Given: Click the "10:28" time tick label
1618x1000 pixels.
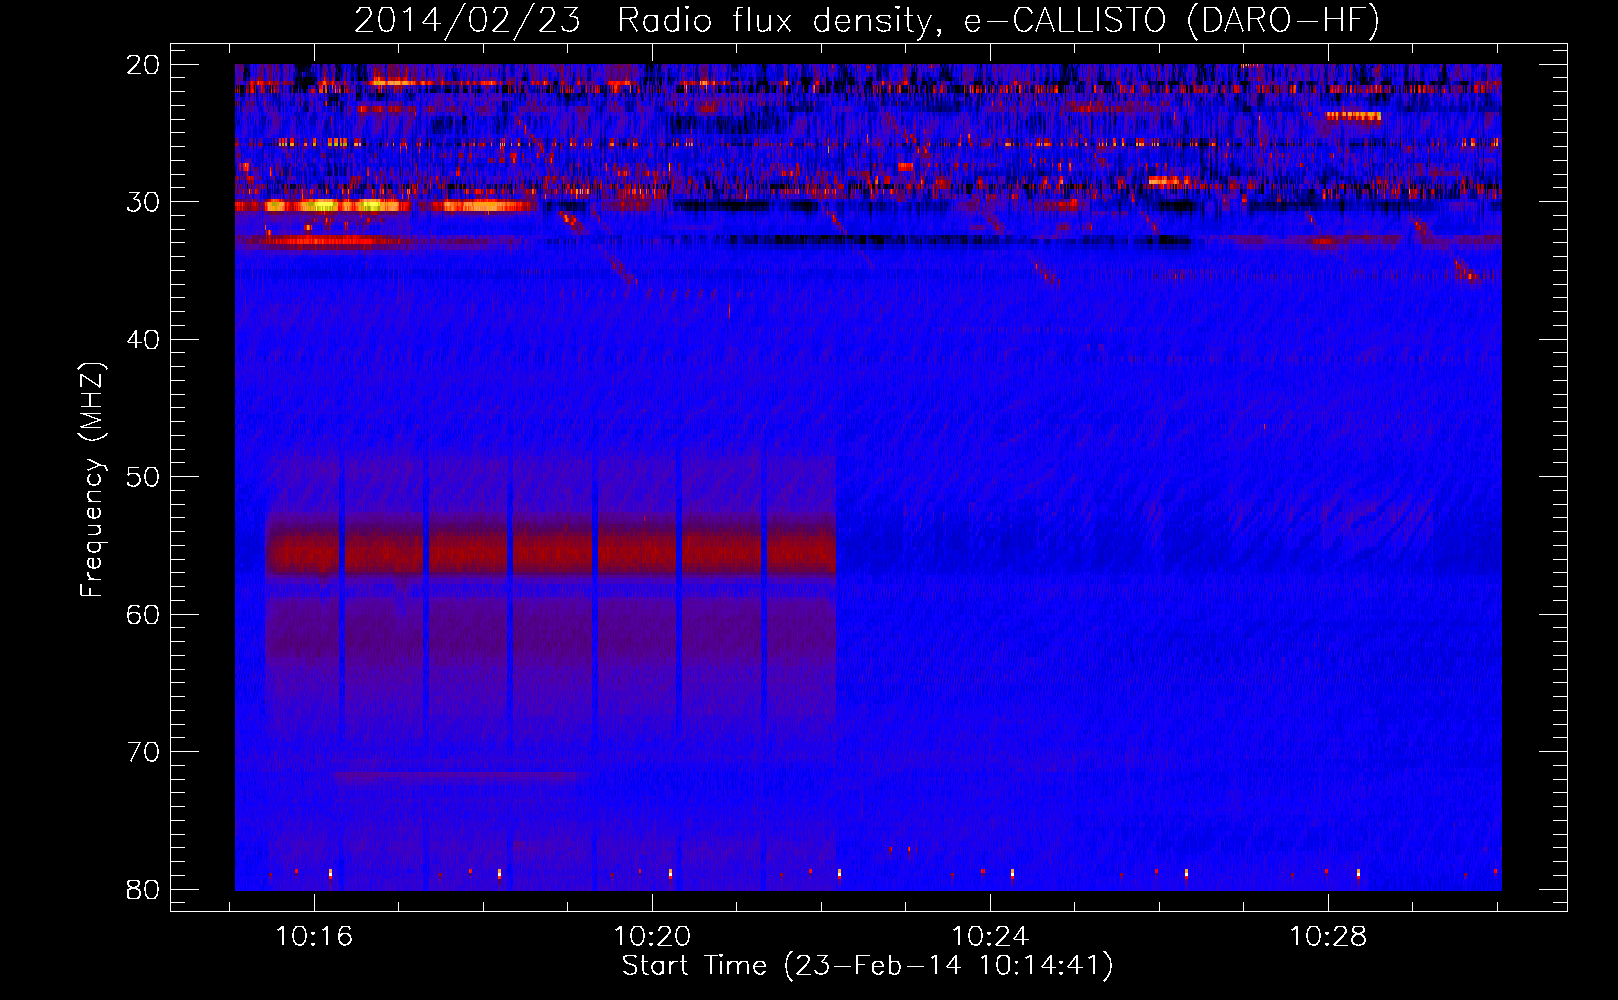Looking at the screenshot, I should point(1328,937).
